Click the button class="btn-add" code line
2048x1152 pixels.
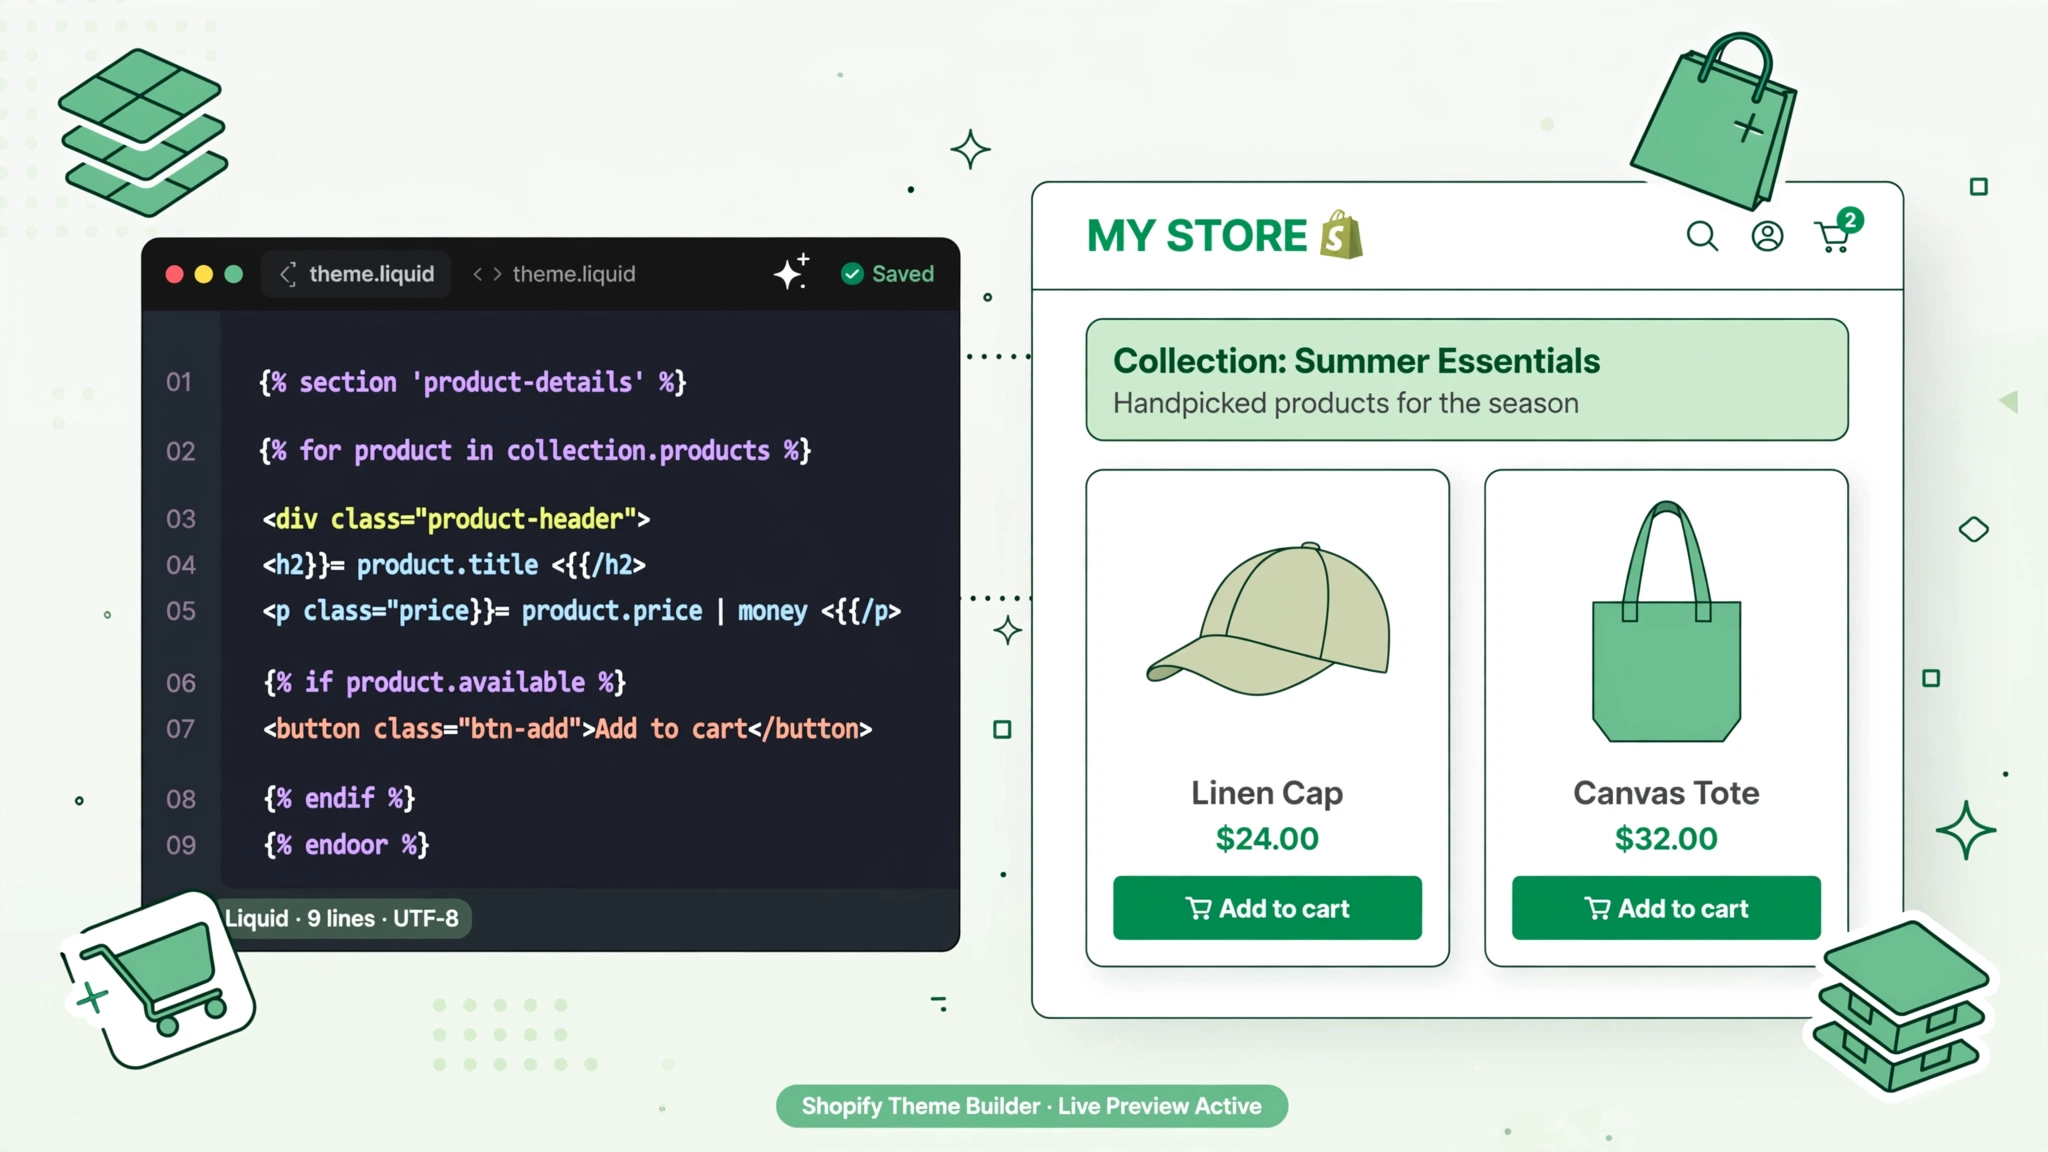click(568, 729)
